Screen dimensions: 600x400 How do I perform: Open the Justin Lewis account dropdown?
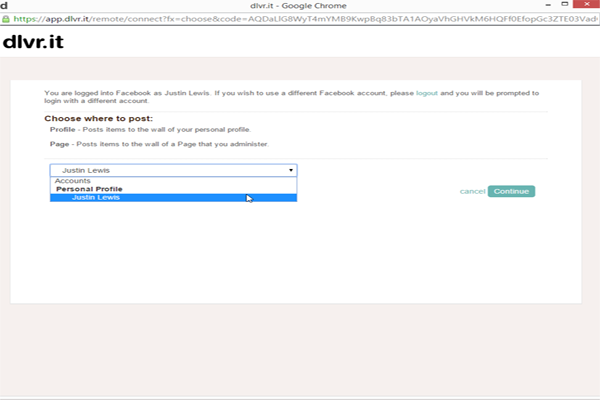pyautogui.click(x=173, y=170)
